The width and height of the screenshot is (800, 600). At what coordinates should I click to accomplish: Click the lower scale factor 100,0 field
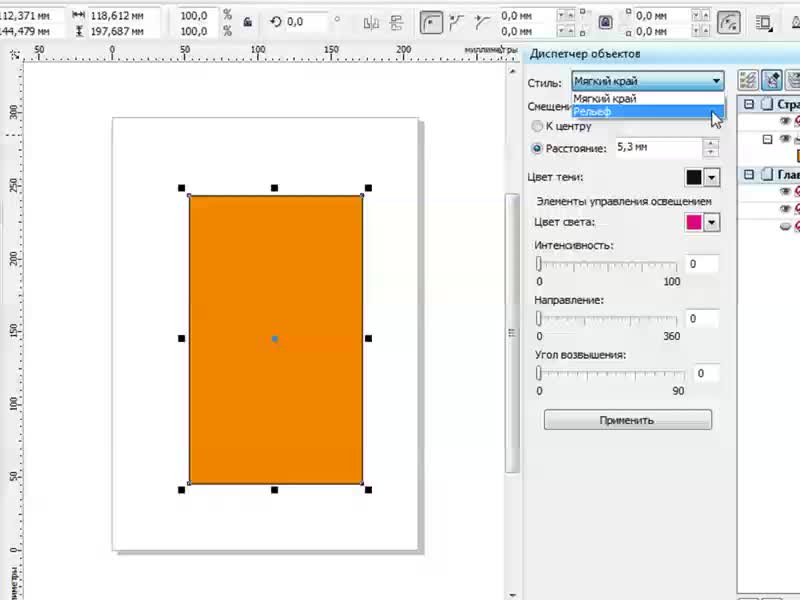pos(197,31)
